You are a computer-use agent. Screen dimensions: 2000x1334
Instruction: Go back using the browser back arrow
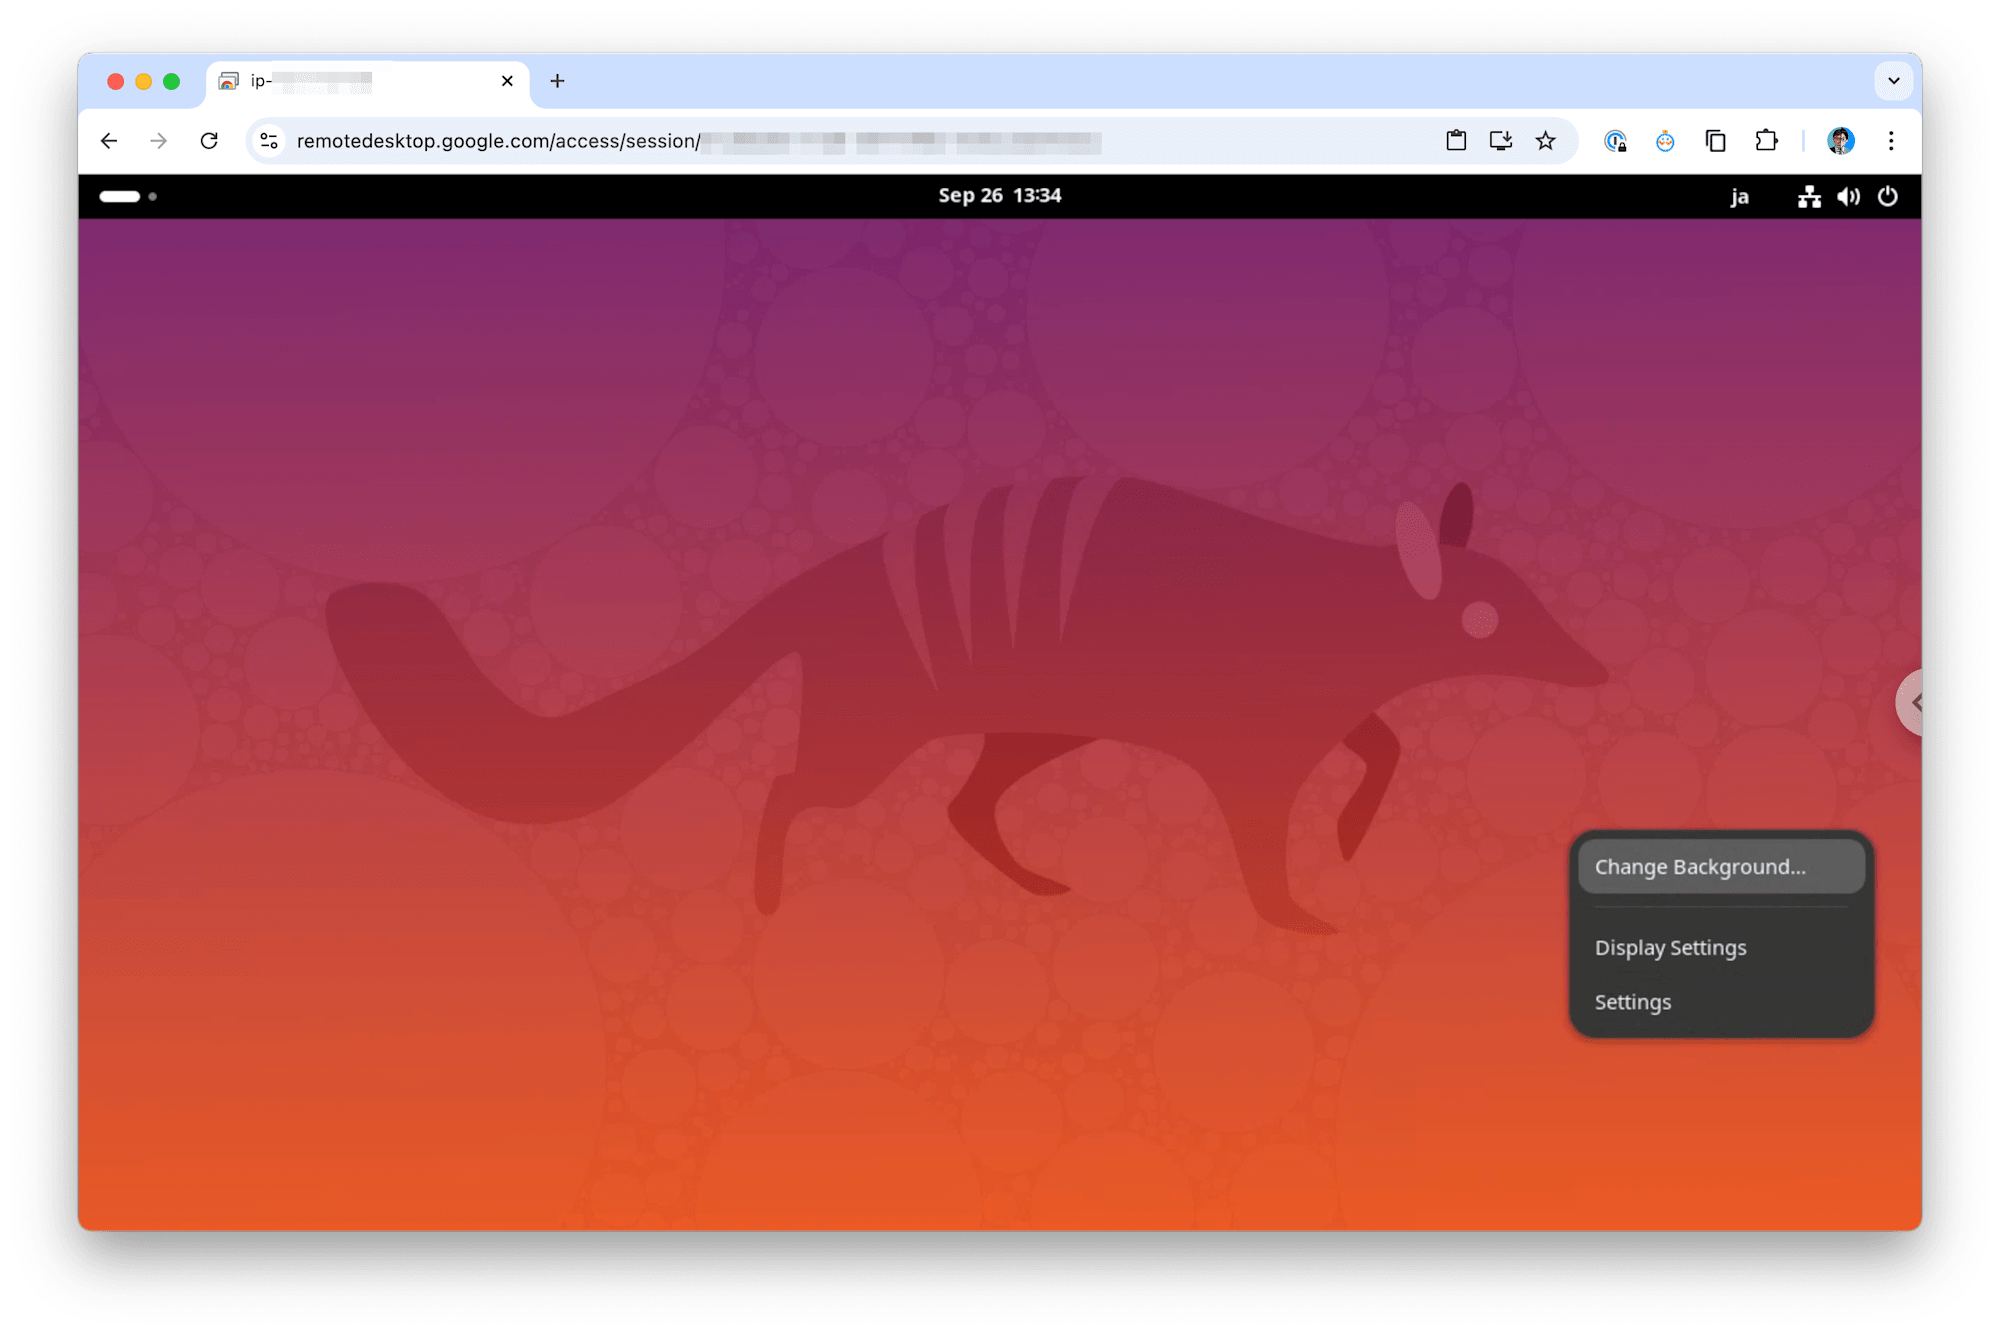click(x=109, y=141)
